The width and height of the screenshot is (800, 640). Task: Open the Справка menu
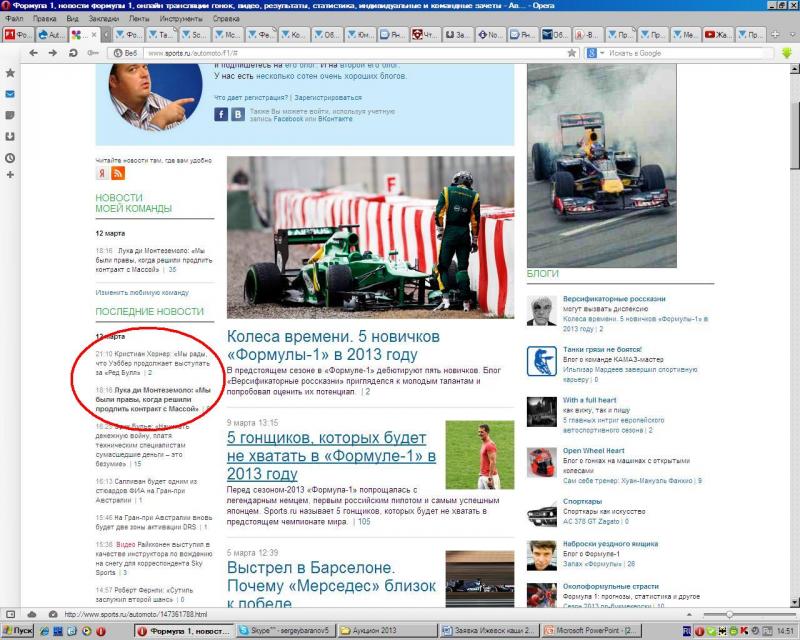(x=226, y=18)
